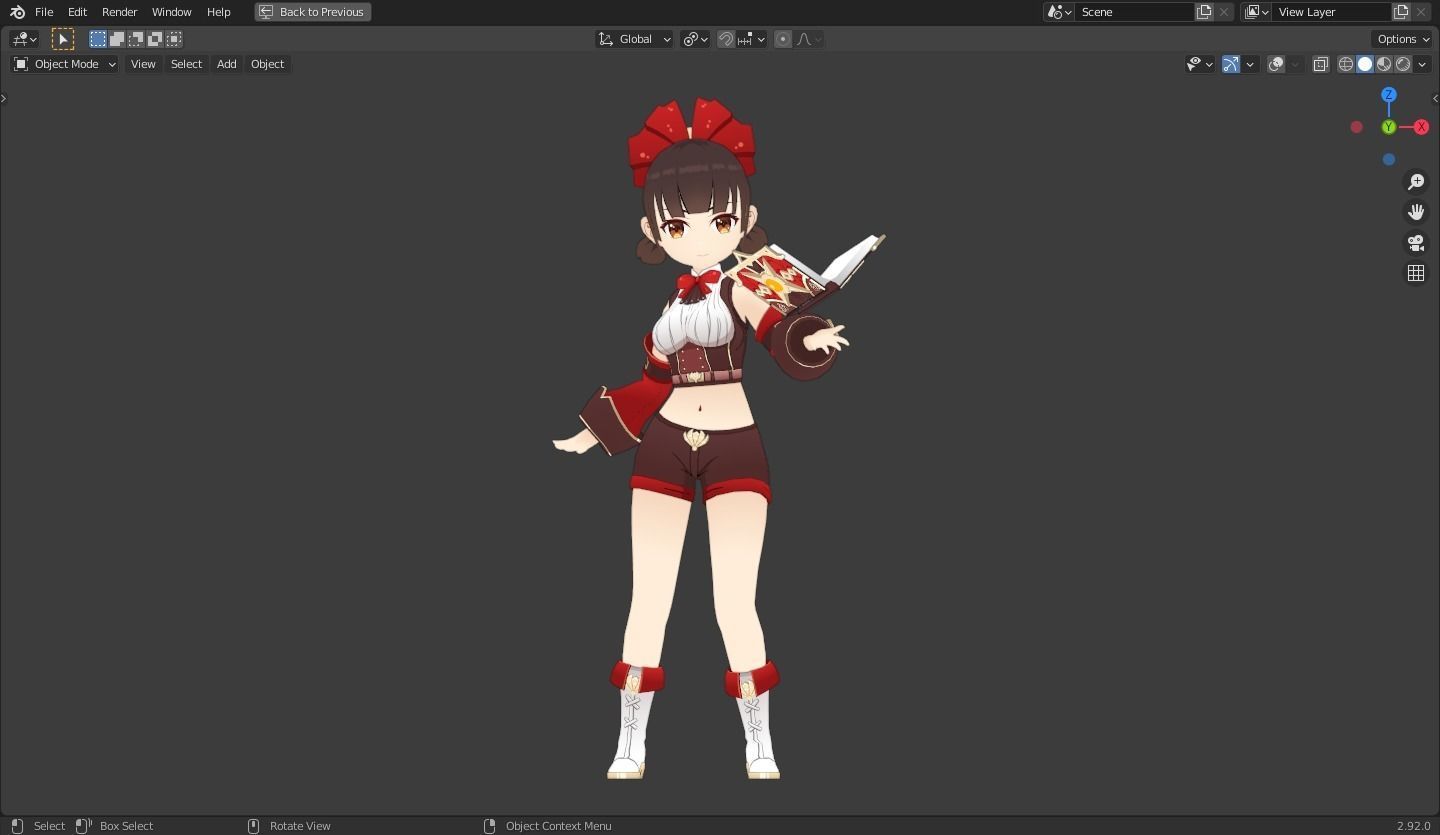Create a new scene with copy icon
Viewport: 1440px width, 835px height.
click(x=1204, y=12)
